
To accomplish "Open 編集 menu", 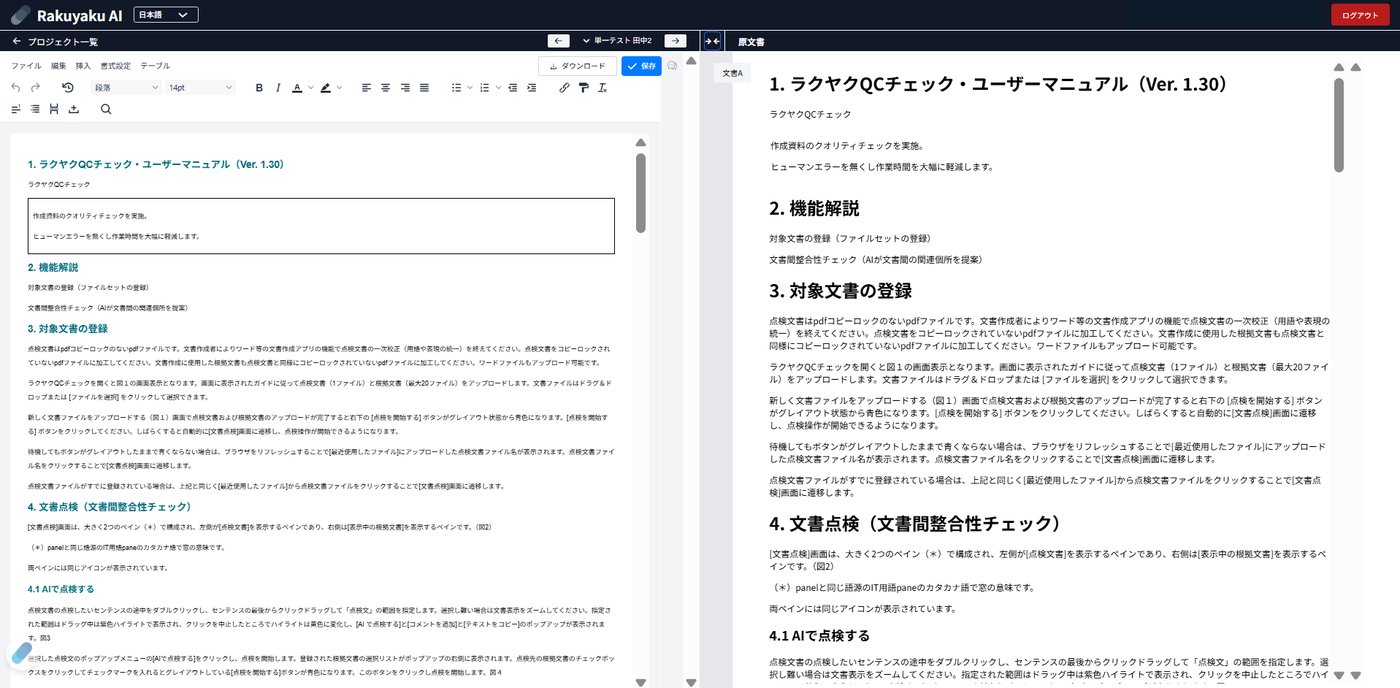I will [x=59, y=66].
